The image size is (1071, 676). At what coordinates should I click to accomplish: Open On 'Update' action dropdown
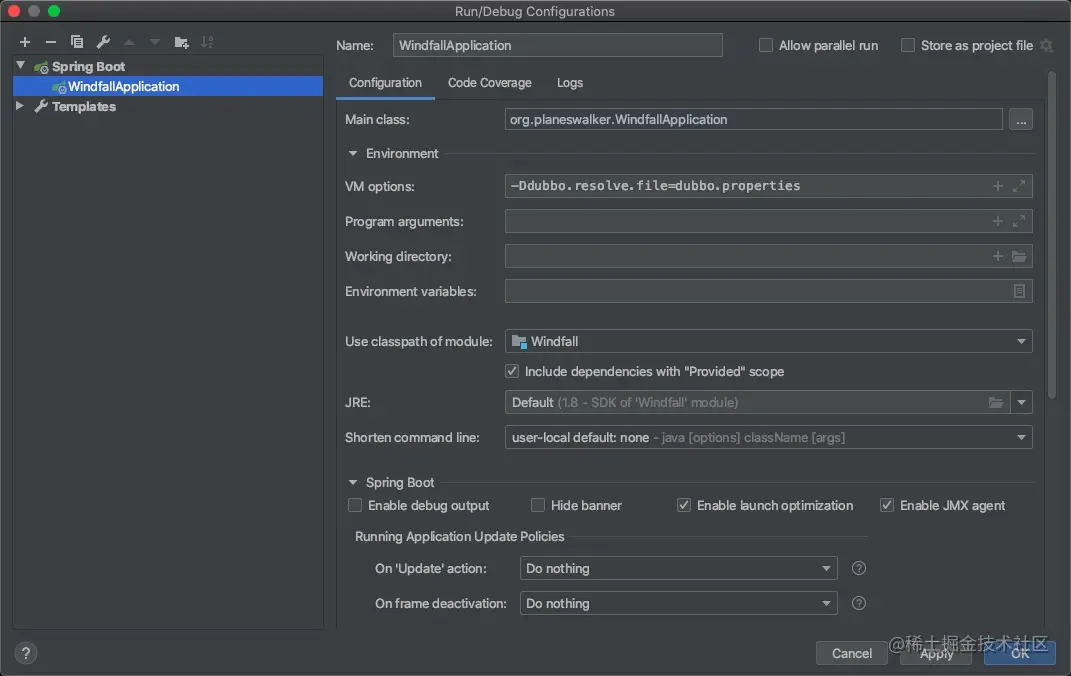(x=678, y=568)
